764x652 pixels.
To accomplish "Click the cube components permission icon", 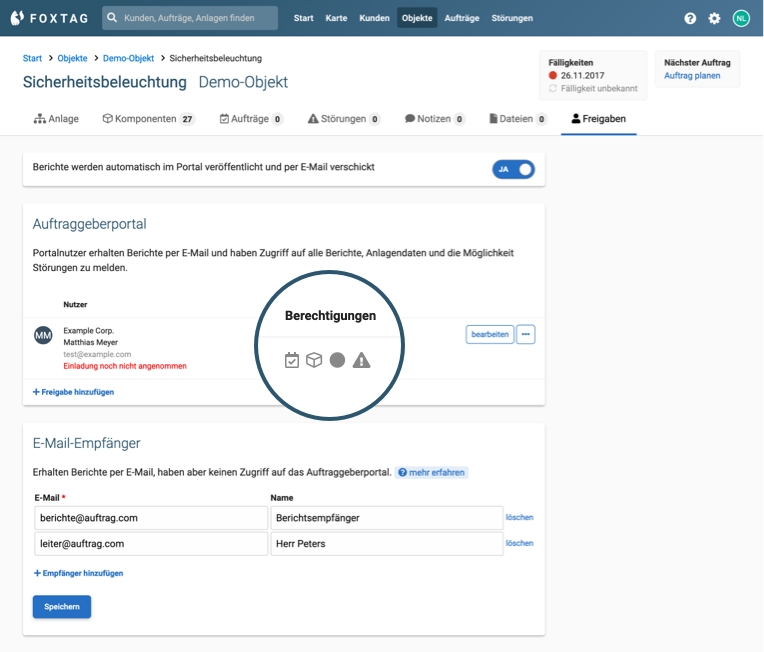I will coord(314,360).
